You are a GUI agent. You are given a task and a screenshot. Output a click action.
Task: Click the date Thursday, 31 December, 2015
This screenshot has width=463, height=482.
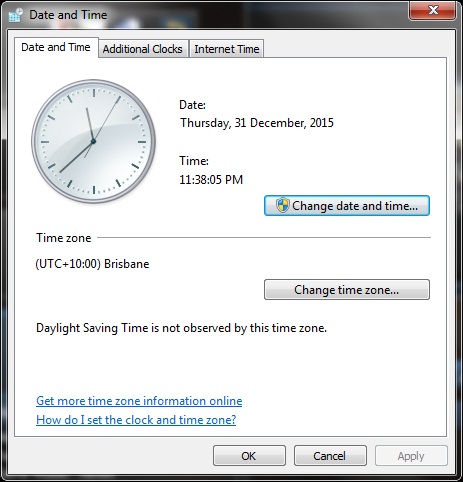(257, 123)
